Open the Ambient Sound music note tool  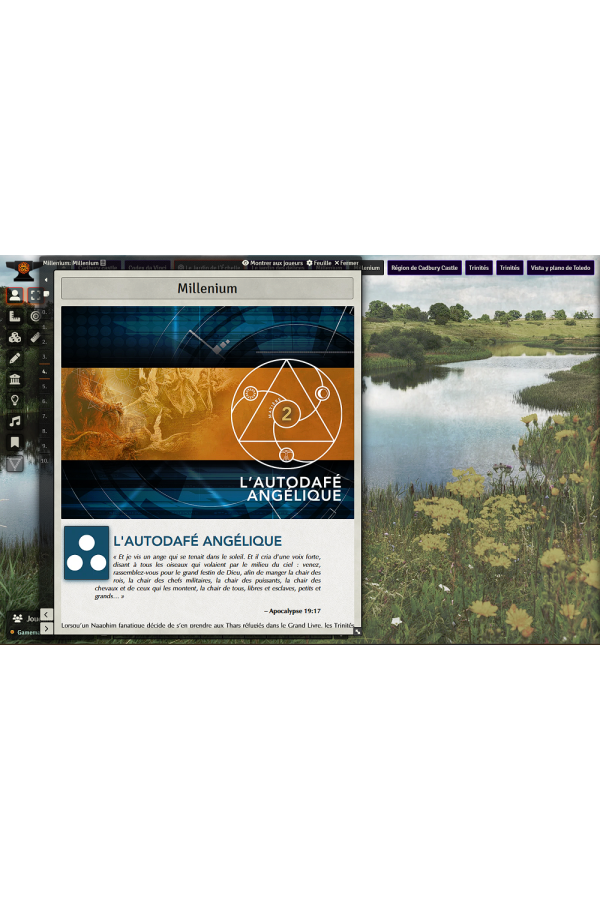[x=15, y=421]
